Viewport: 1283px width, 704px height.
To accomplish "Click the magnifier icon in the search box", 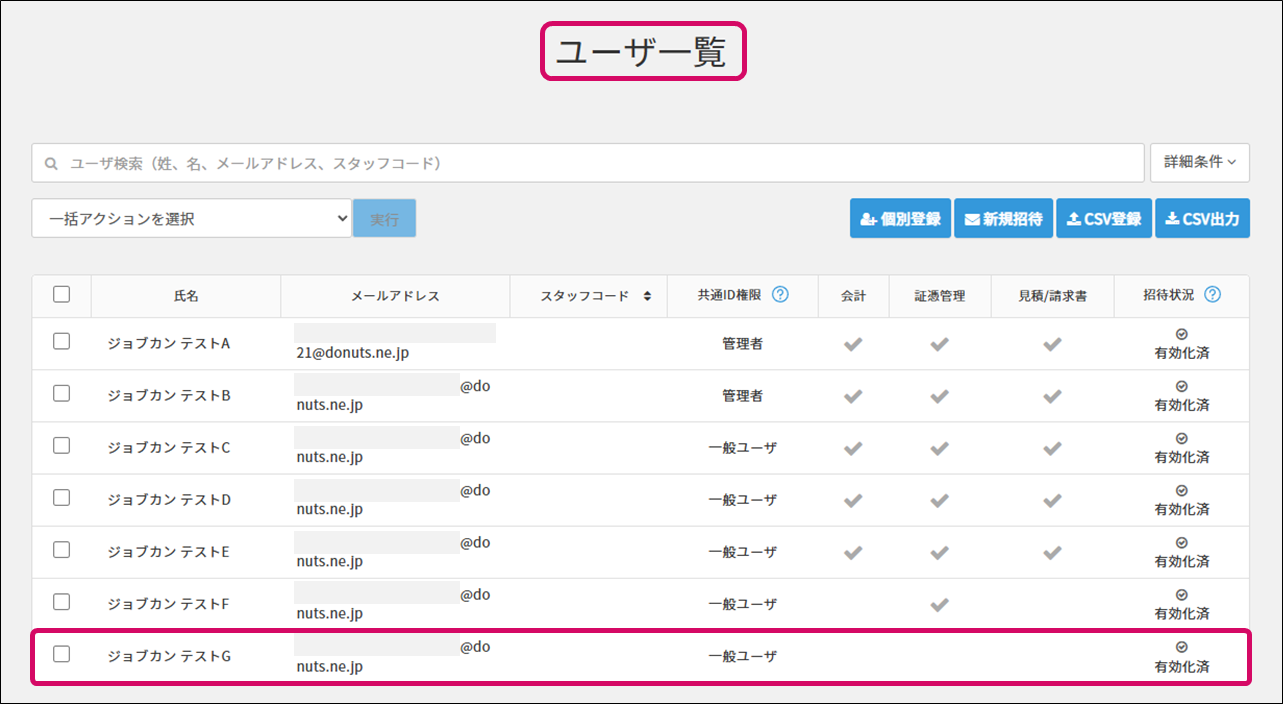I will [52, 163].
